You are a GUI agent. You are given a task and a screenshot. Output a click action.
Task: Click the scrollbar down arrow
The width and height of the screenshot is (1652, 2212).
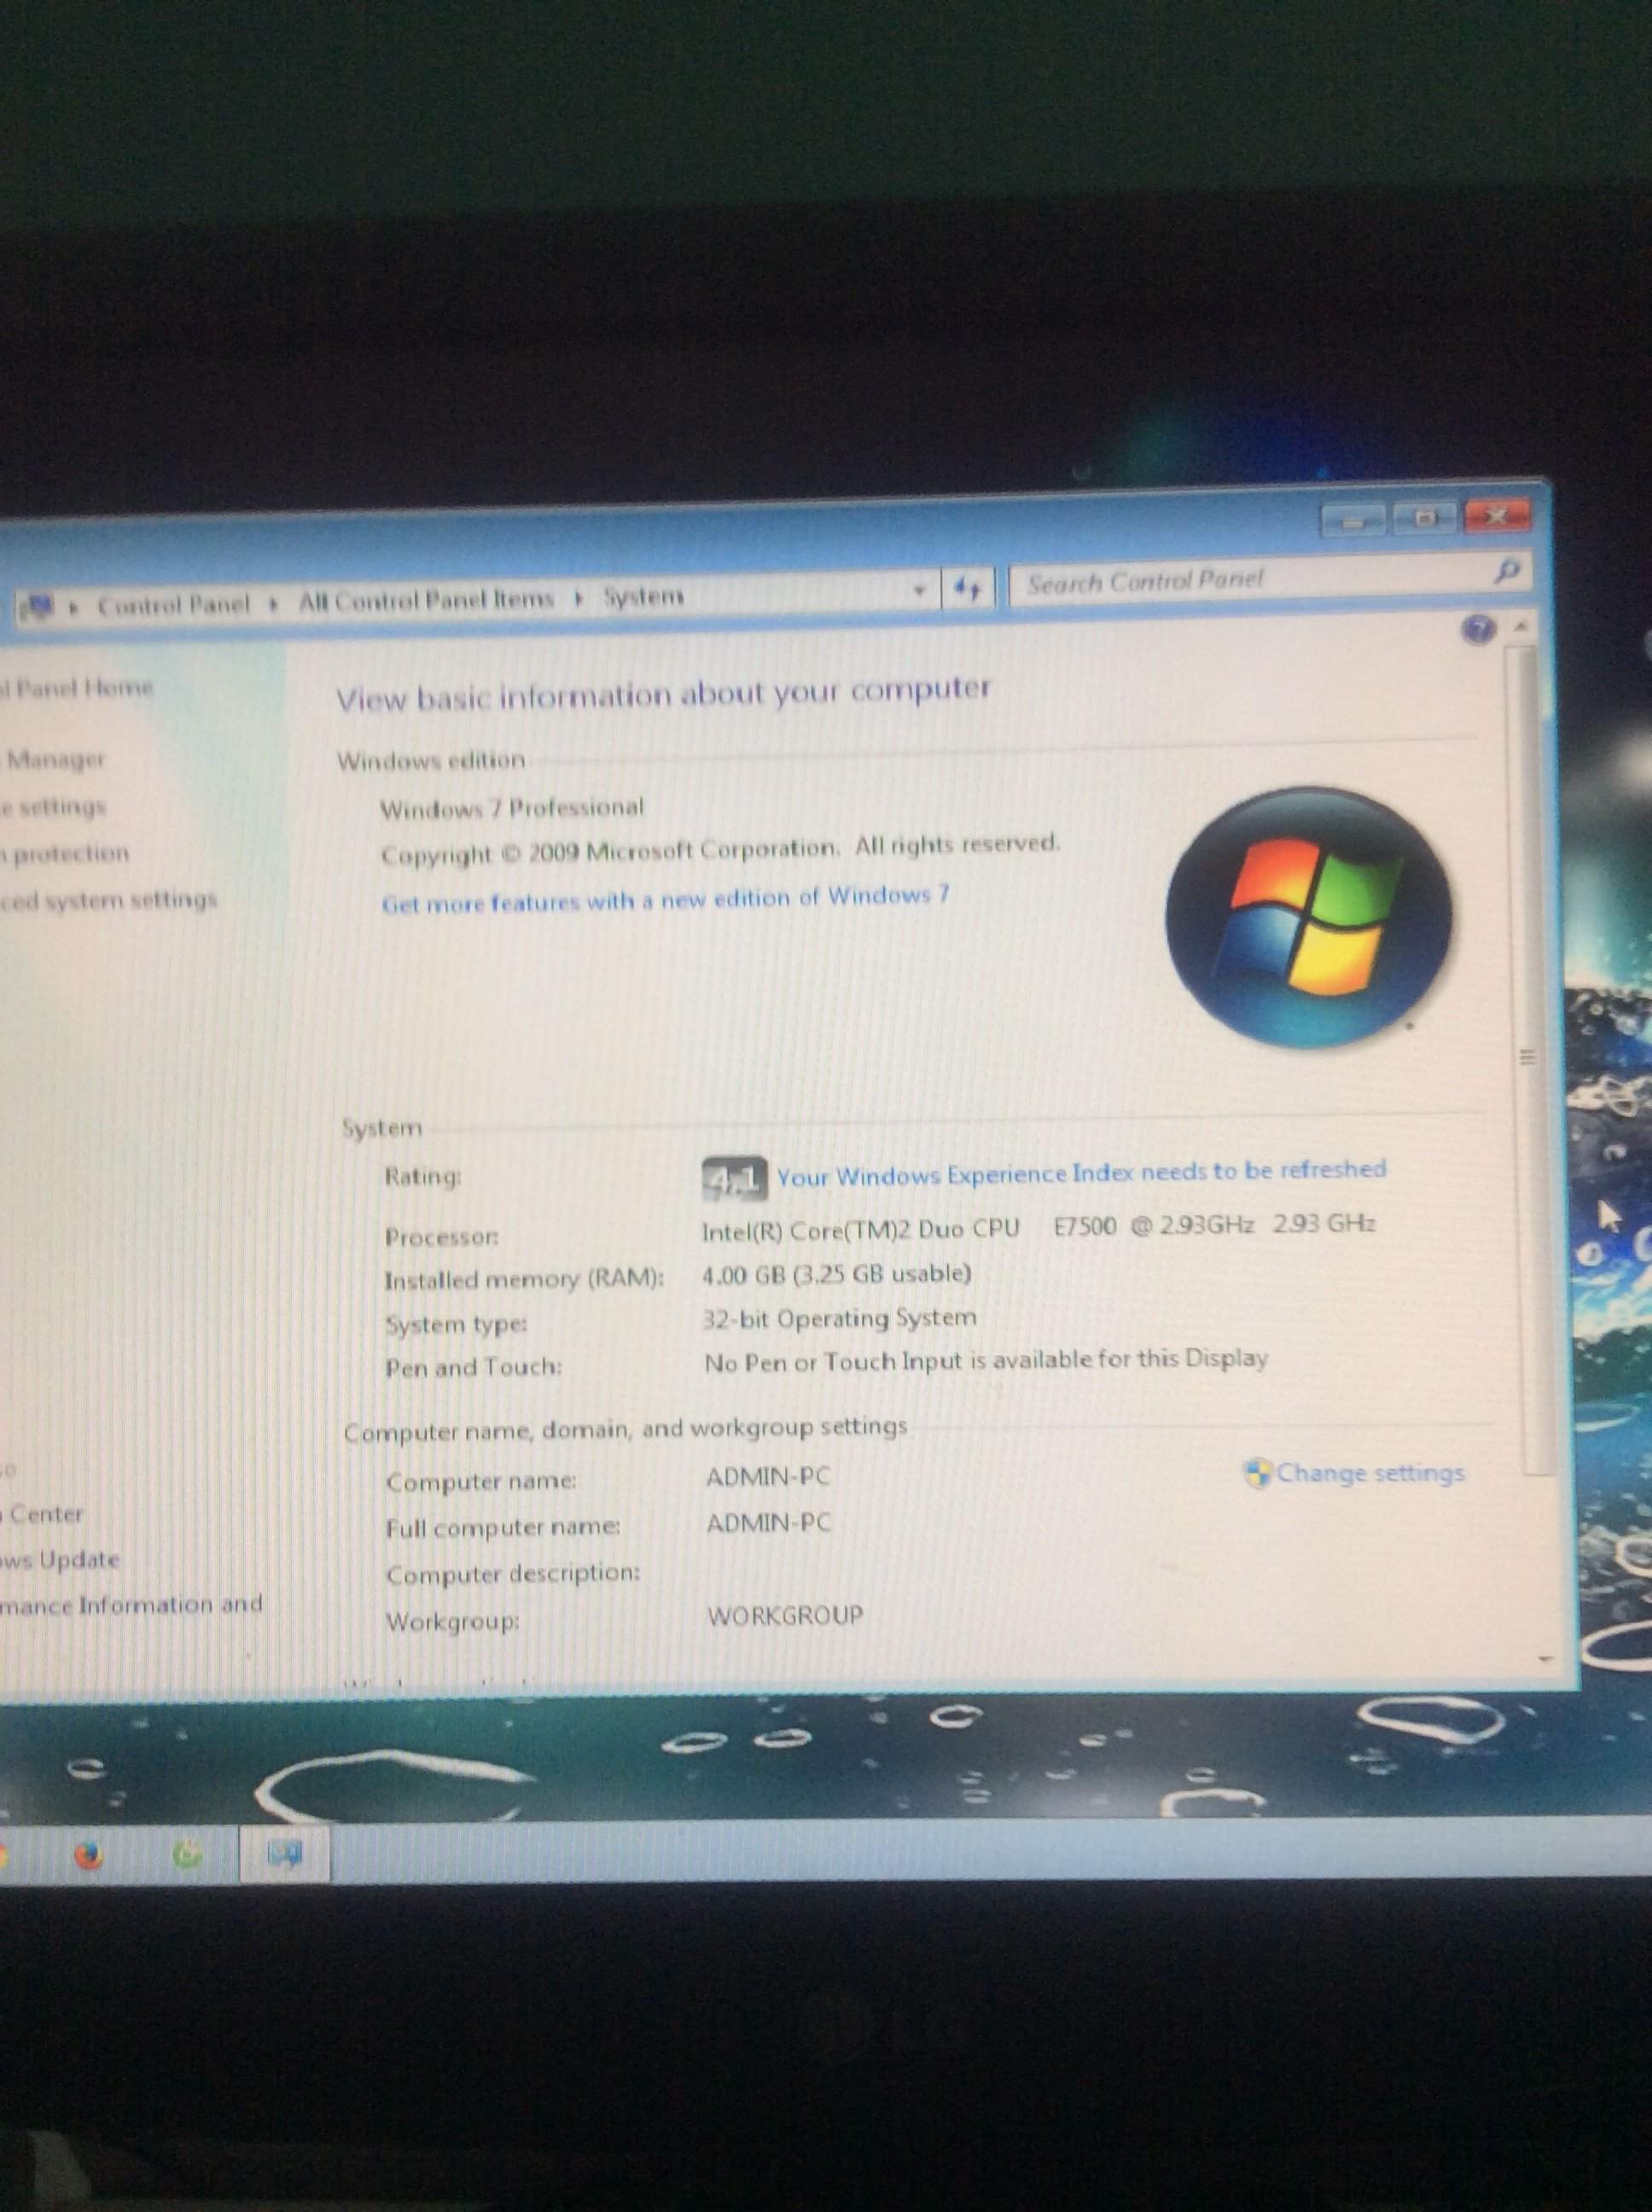1545,1660
